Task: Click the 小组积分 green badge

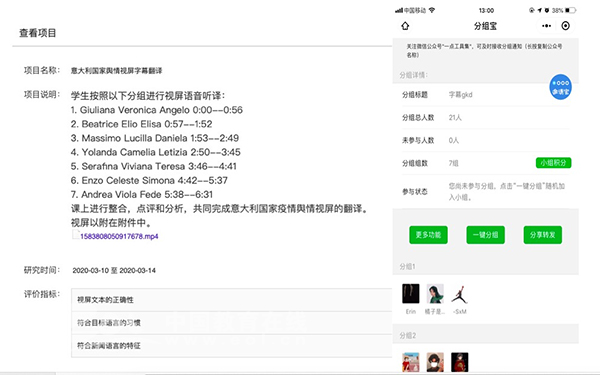Action: [553, 163]
